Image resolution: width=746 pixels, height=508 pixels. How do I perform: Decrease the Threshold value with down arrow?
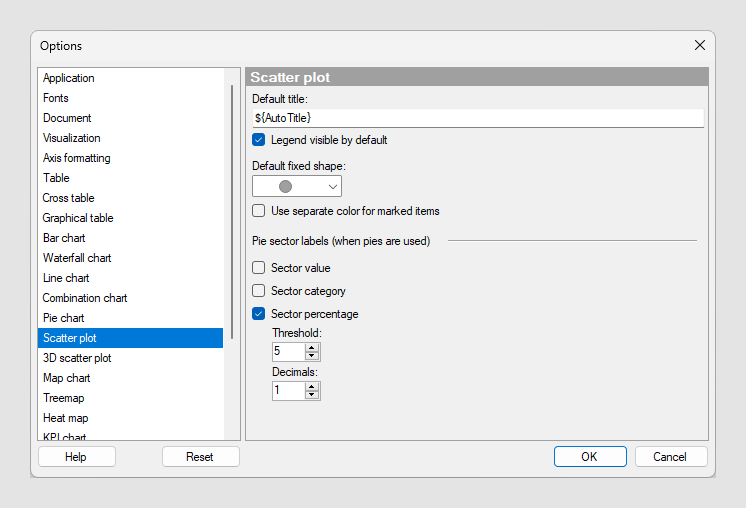312,356
